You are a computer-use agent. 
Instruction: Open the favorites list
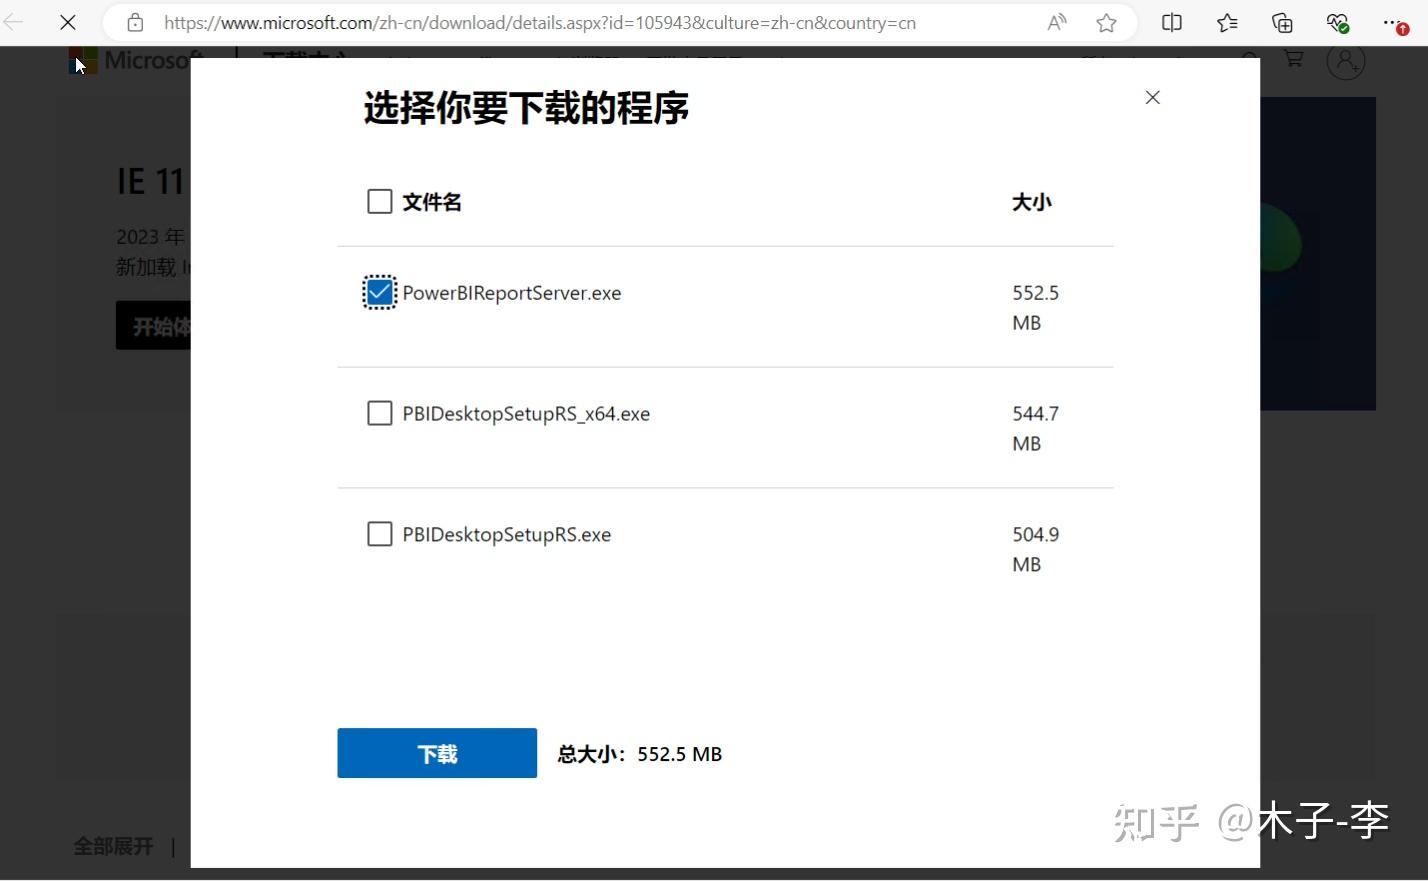[x=1227, y=22]
